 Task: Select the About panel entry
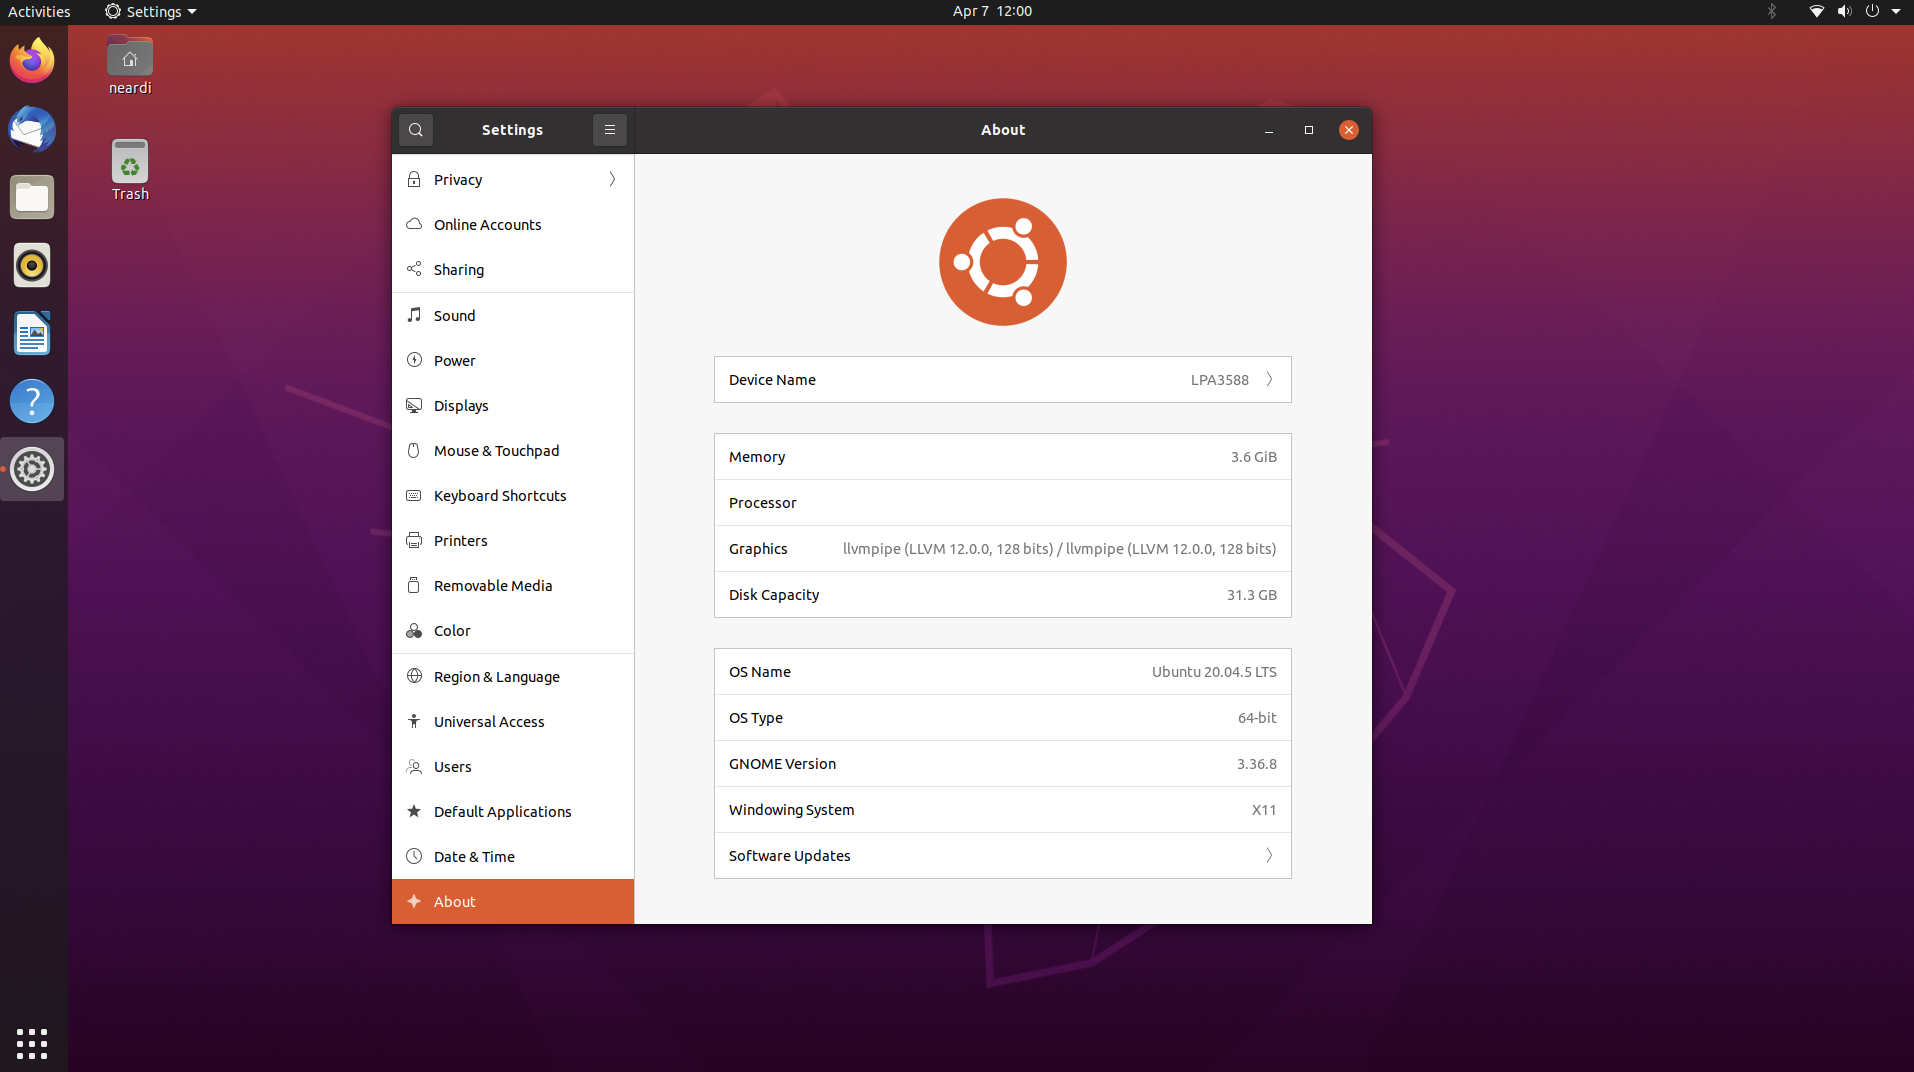coord(513,901)
